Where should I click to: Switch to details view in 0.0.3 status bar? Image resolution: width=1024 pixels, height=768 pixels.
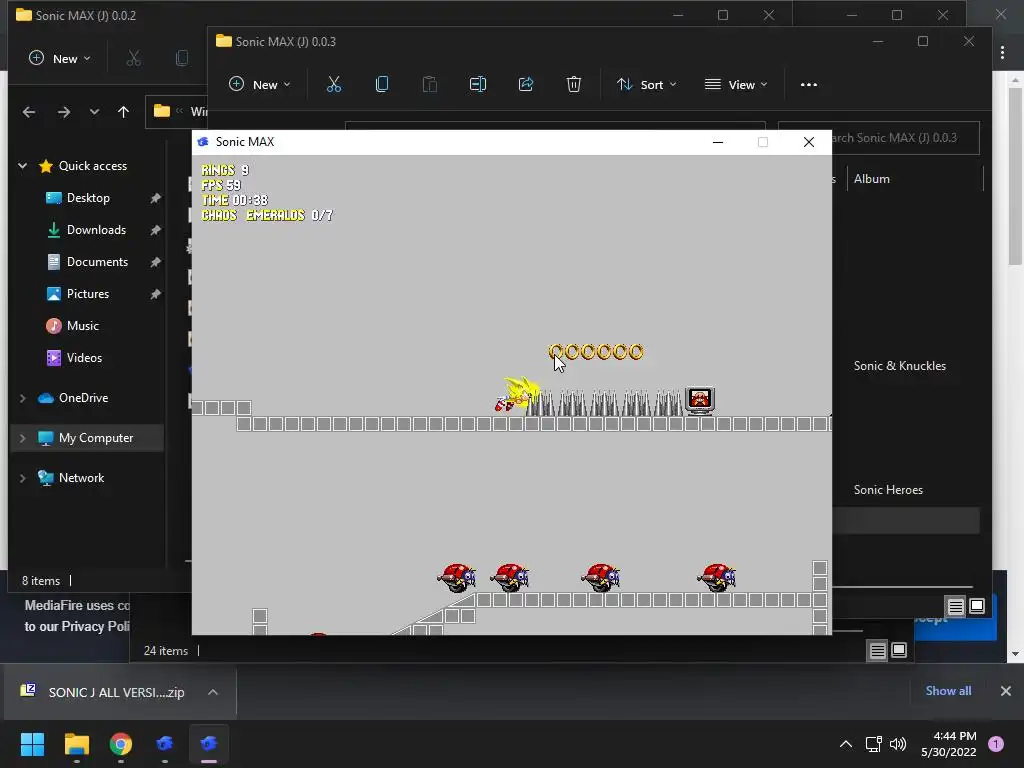coord(955,607)
